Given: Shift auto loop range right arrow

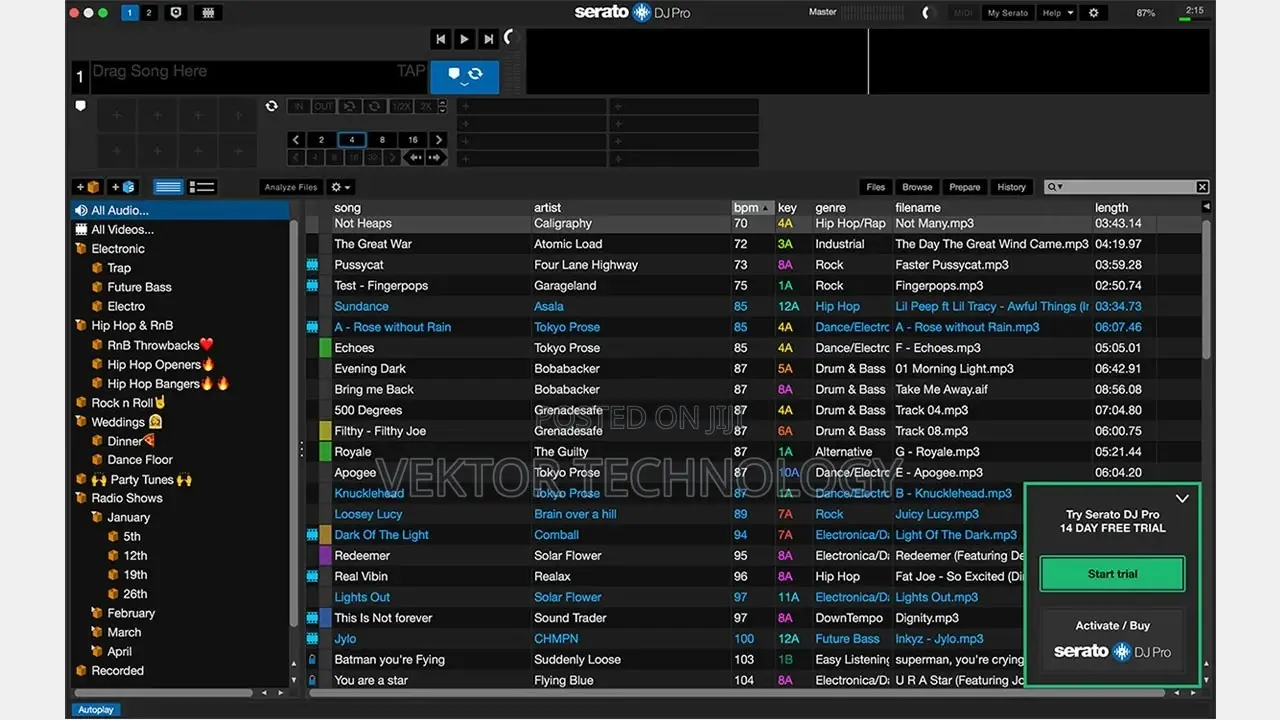Looking at the screenshot, I should pyautogui.click(x=438, y=140).
